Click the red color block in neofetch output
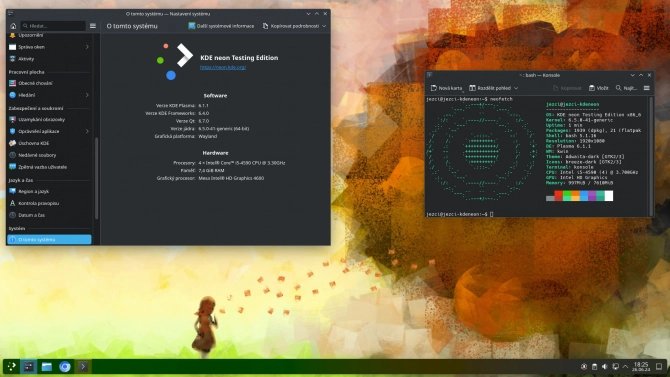The height and width of the screenshot is (377, 670). (558, 196)
